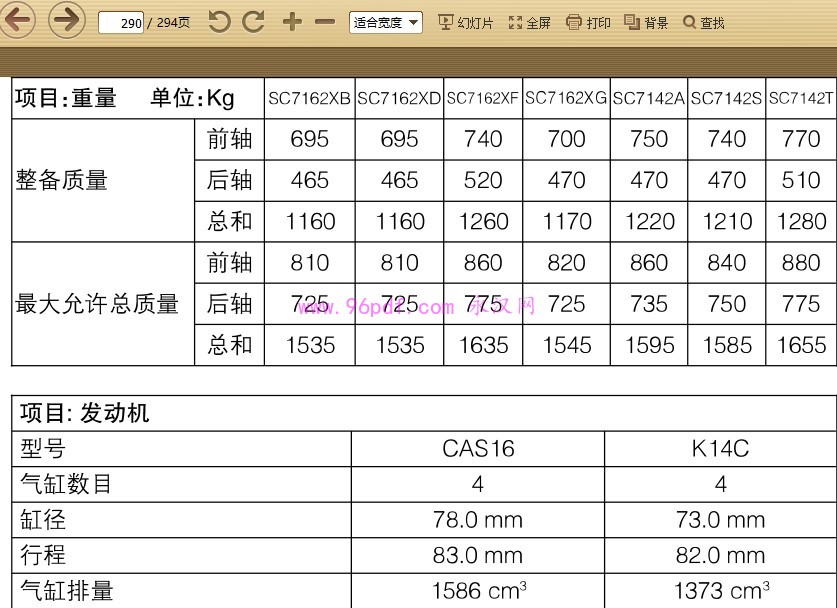
Task: Click the K14C engine model cell
Action: pos(720,449)
